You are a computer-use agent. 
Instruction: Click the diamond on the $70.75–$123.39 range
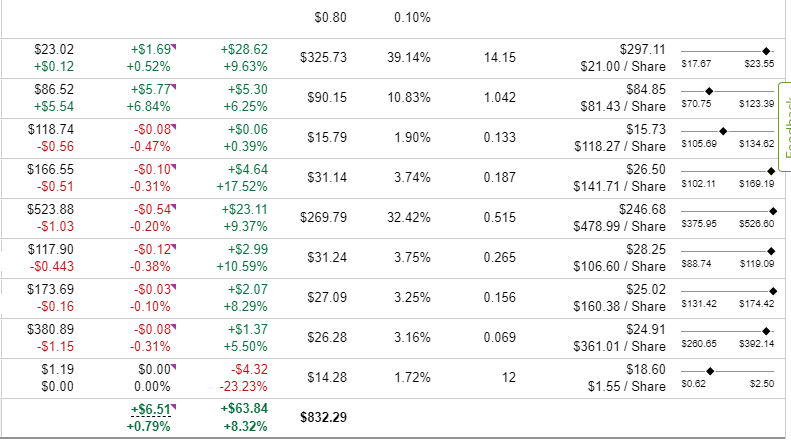tap(709, 90)
